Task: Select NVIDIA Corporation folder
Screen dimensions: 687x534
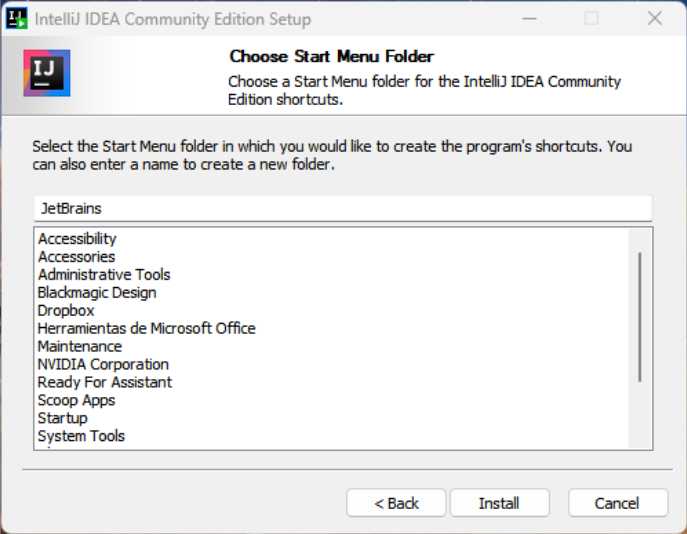Action: pos(103,365)
